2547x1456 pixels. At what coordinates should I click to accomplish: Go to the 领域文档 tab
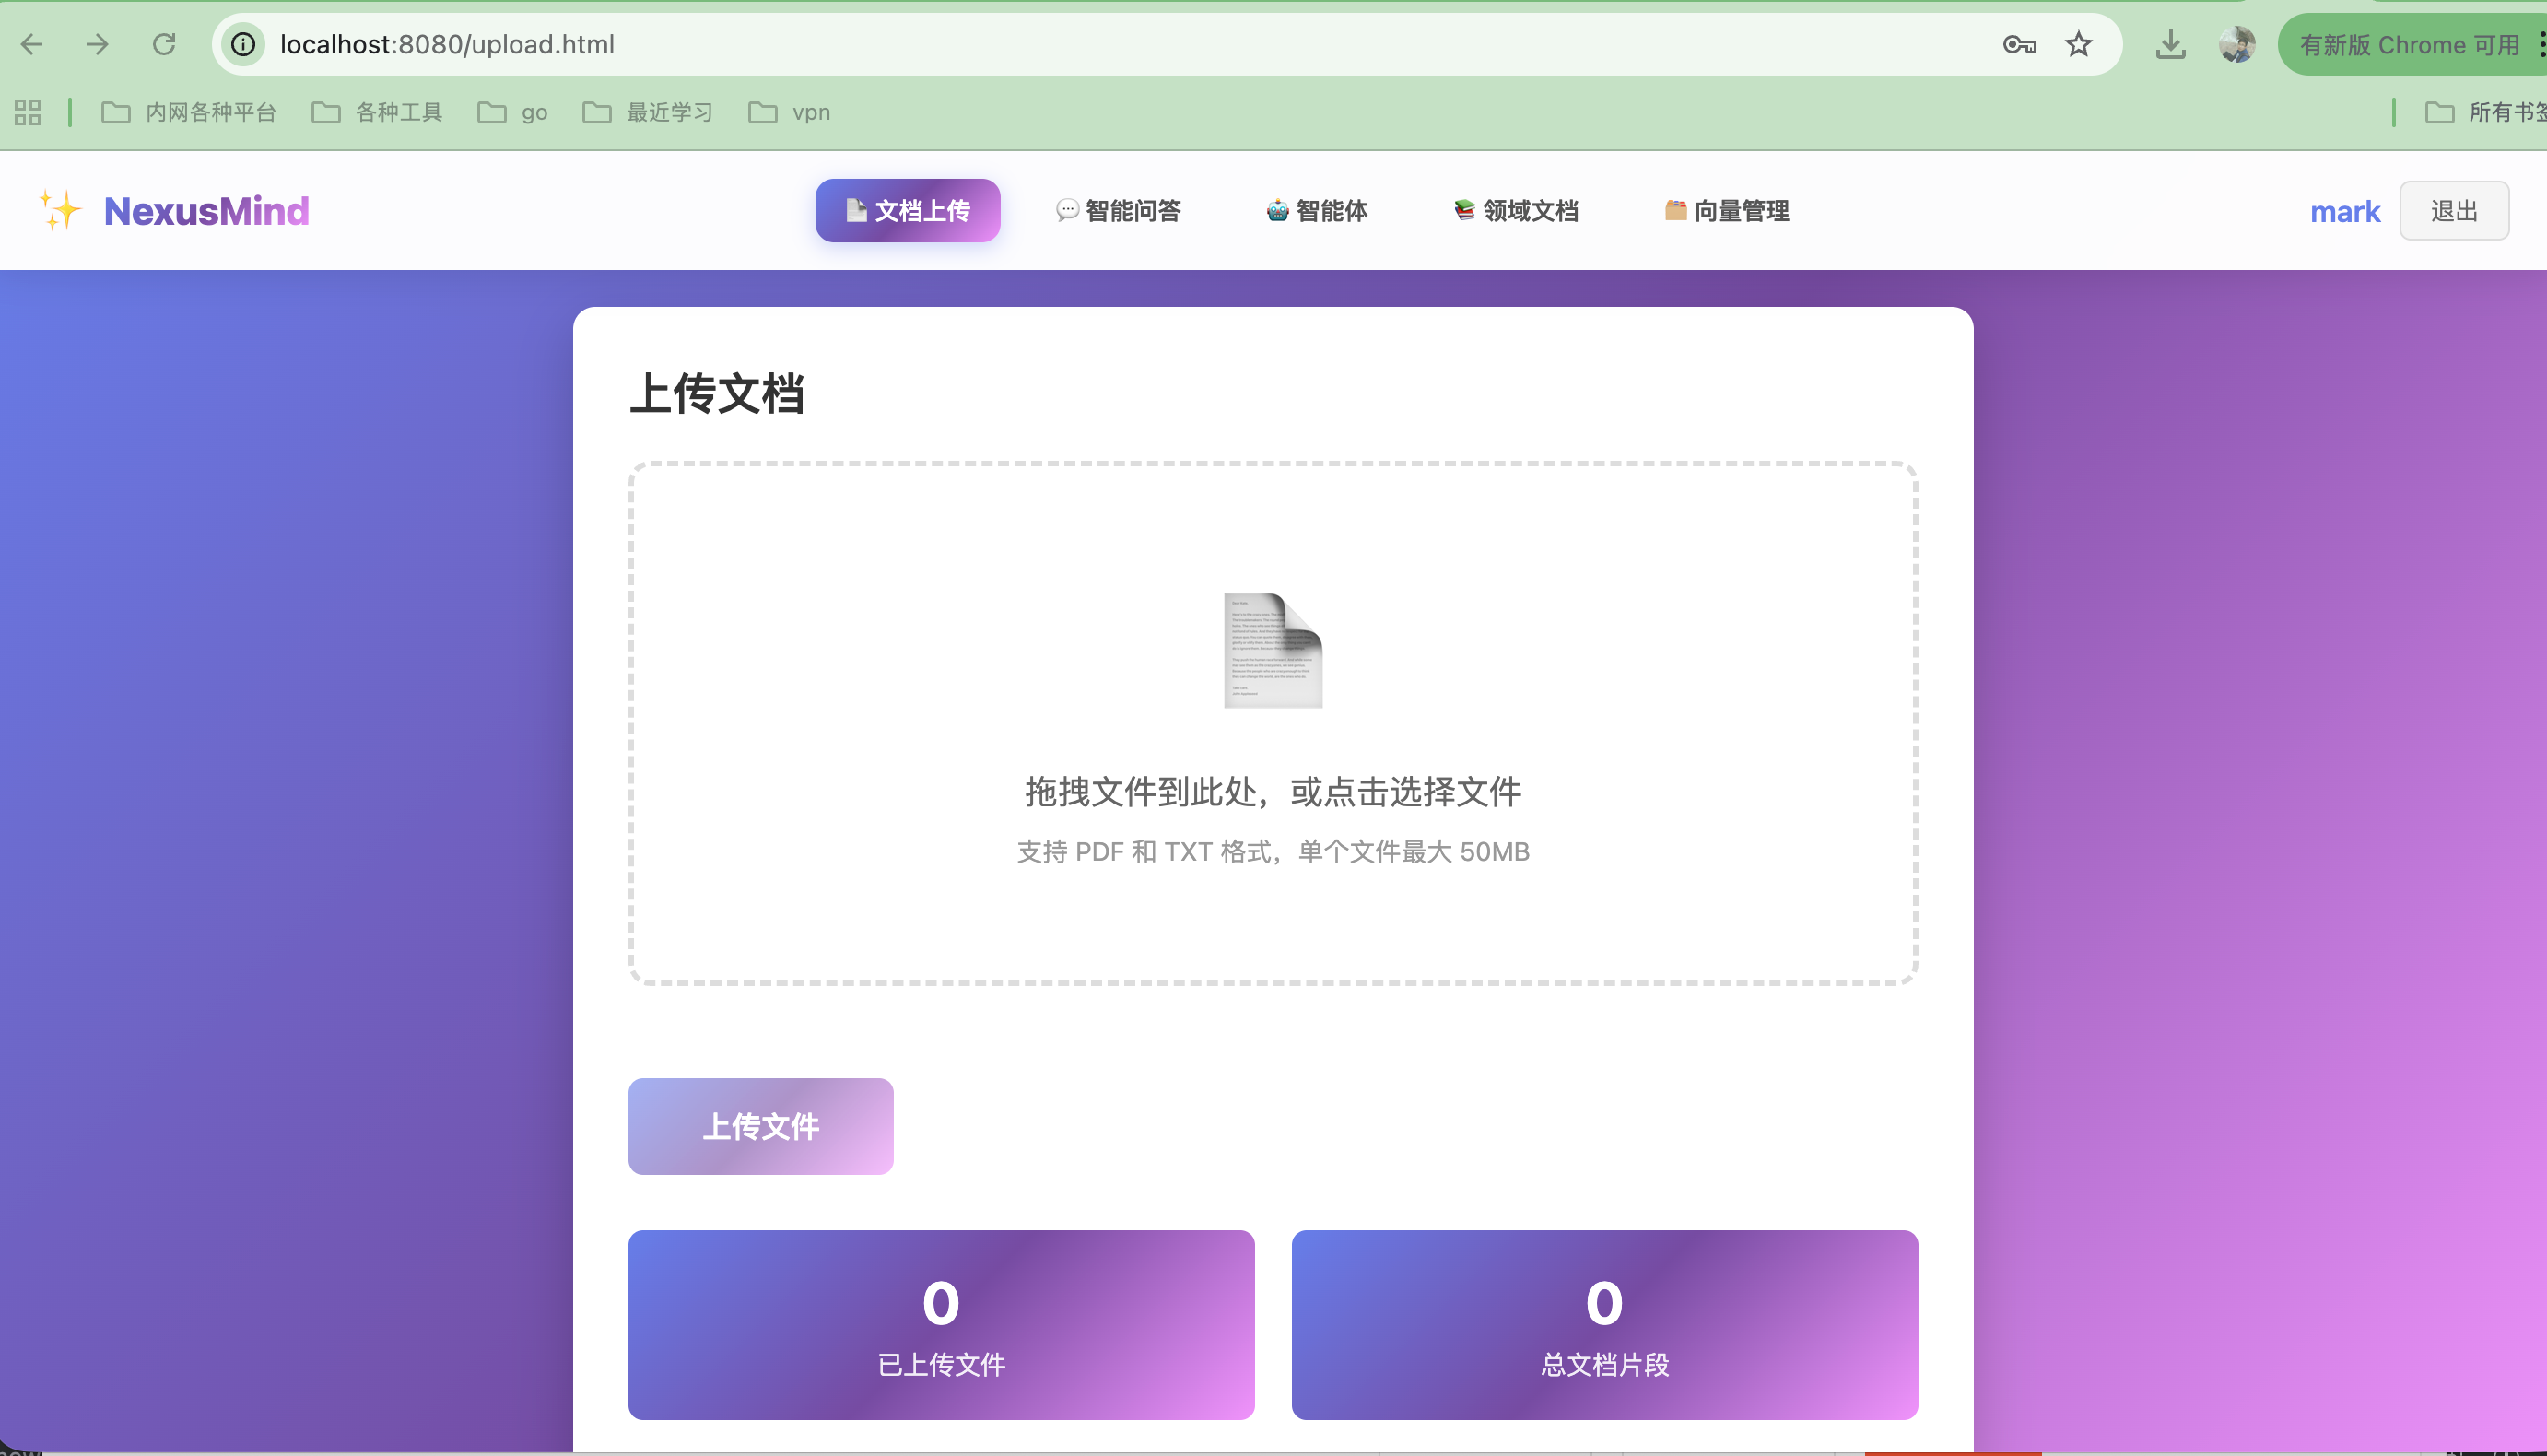[1516, 211]
